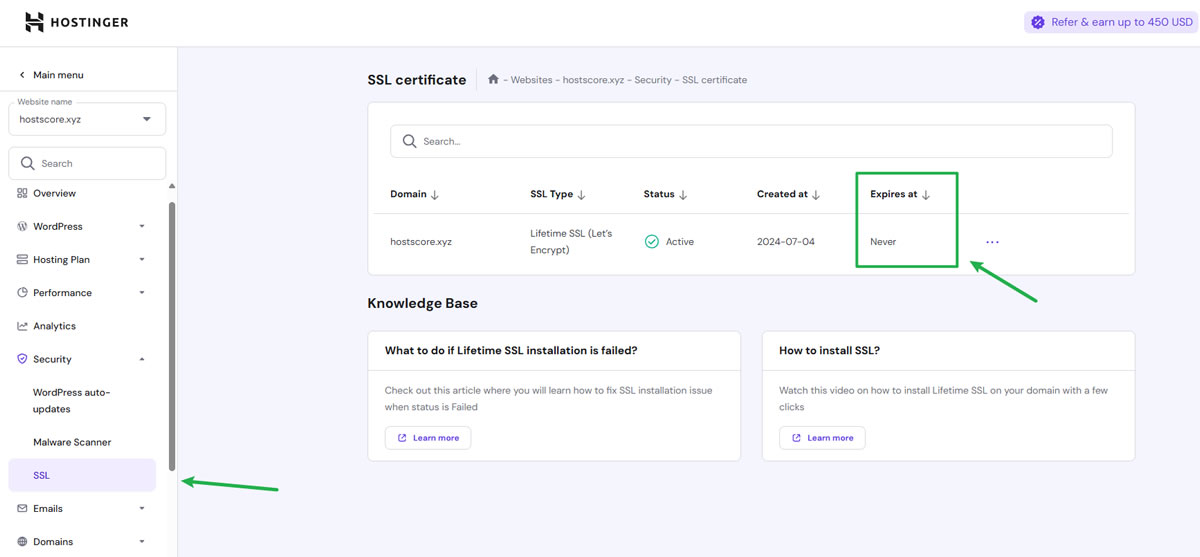The image size is (1200, 557).
Task: Click the Performance gauge icon
Action: 22,293
